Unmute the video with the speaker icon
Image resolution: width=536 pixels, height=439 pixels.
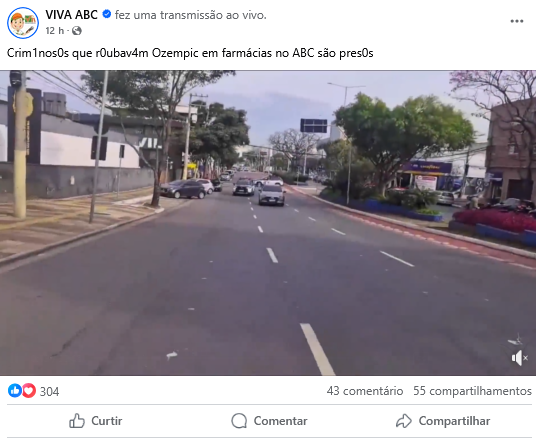tap(519, 358)
